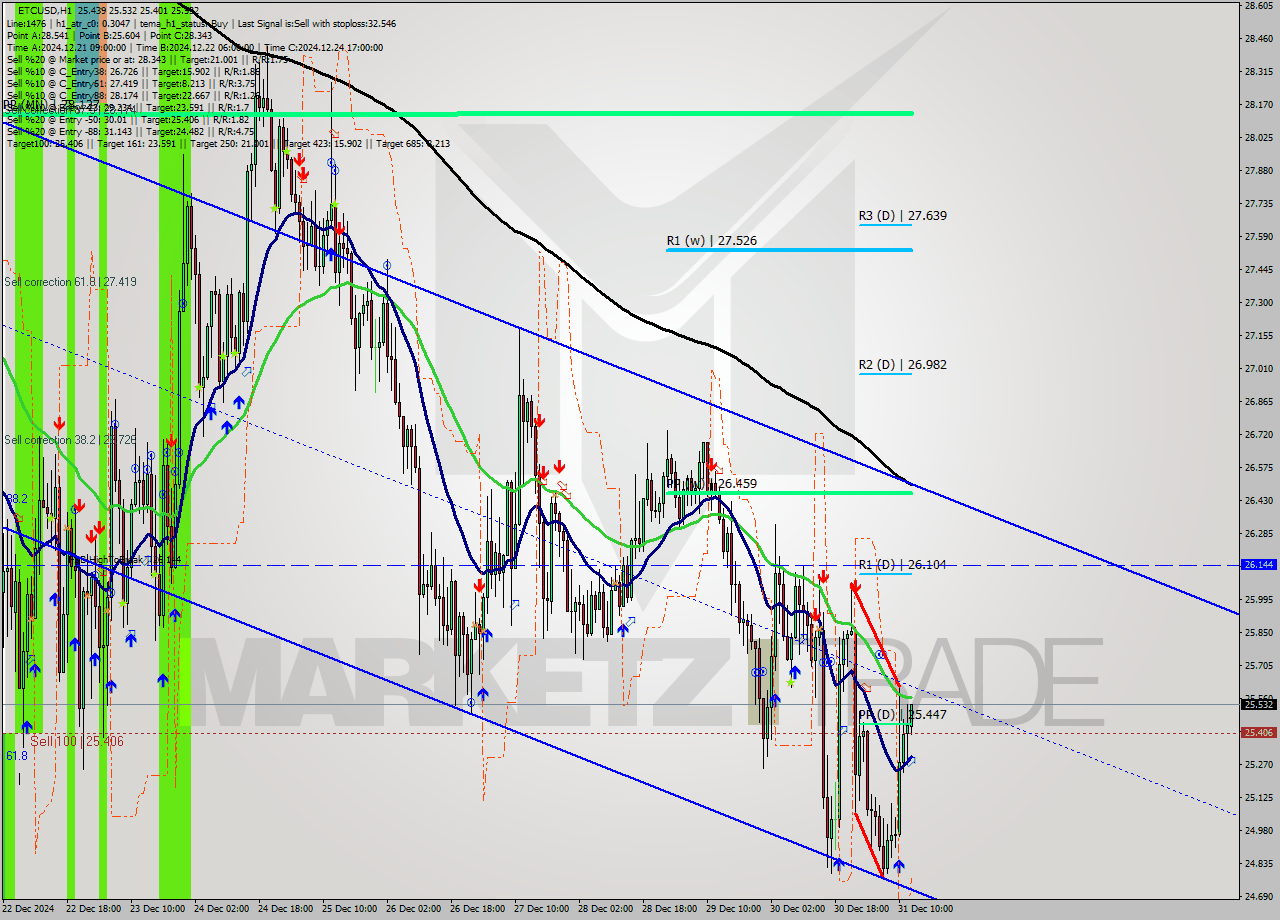The height and width of the screenshot is (920, 1280).
Task: Click the '31 Dec 10:00' time axis label
Action: pos(925,909)
